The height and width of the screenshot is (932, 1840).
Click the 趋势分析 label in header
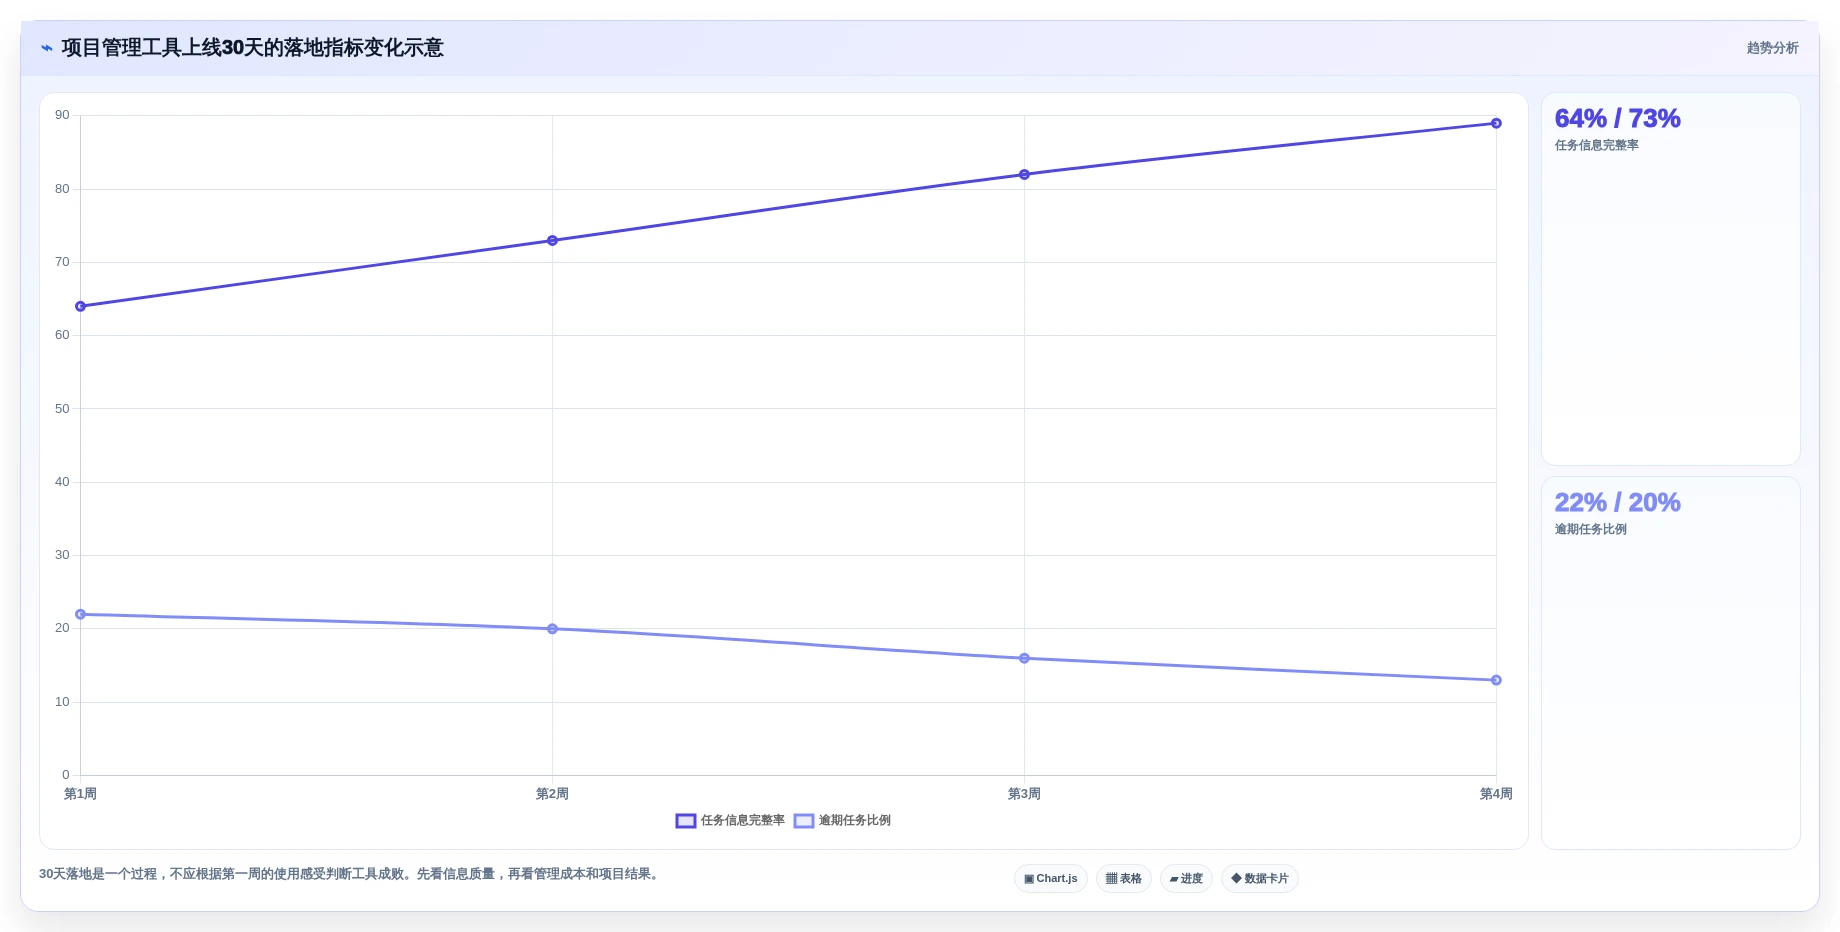[1772, 48]
